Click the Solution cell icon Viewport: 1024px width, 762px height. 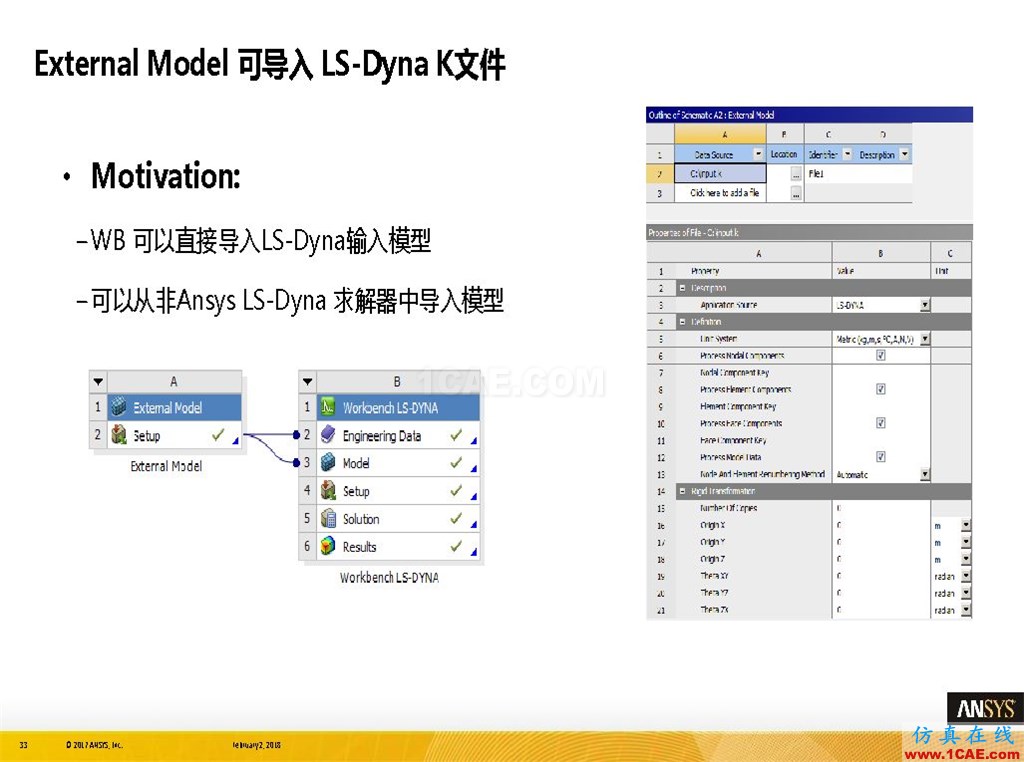tap(328, 518)
